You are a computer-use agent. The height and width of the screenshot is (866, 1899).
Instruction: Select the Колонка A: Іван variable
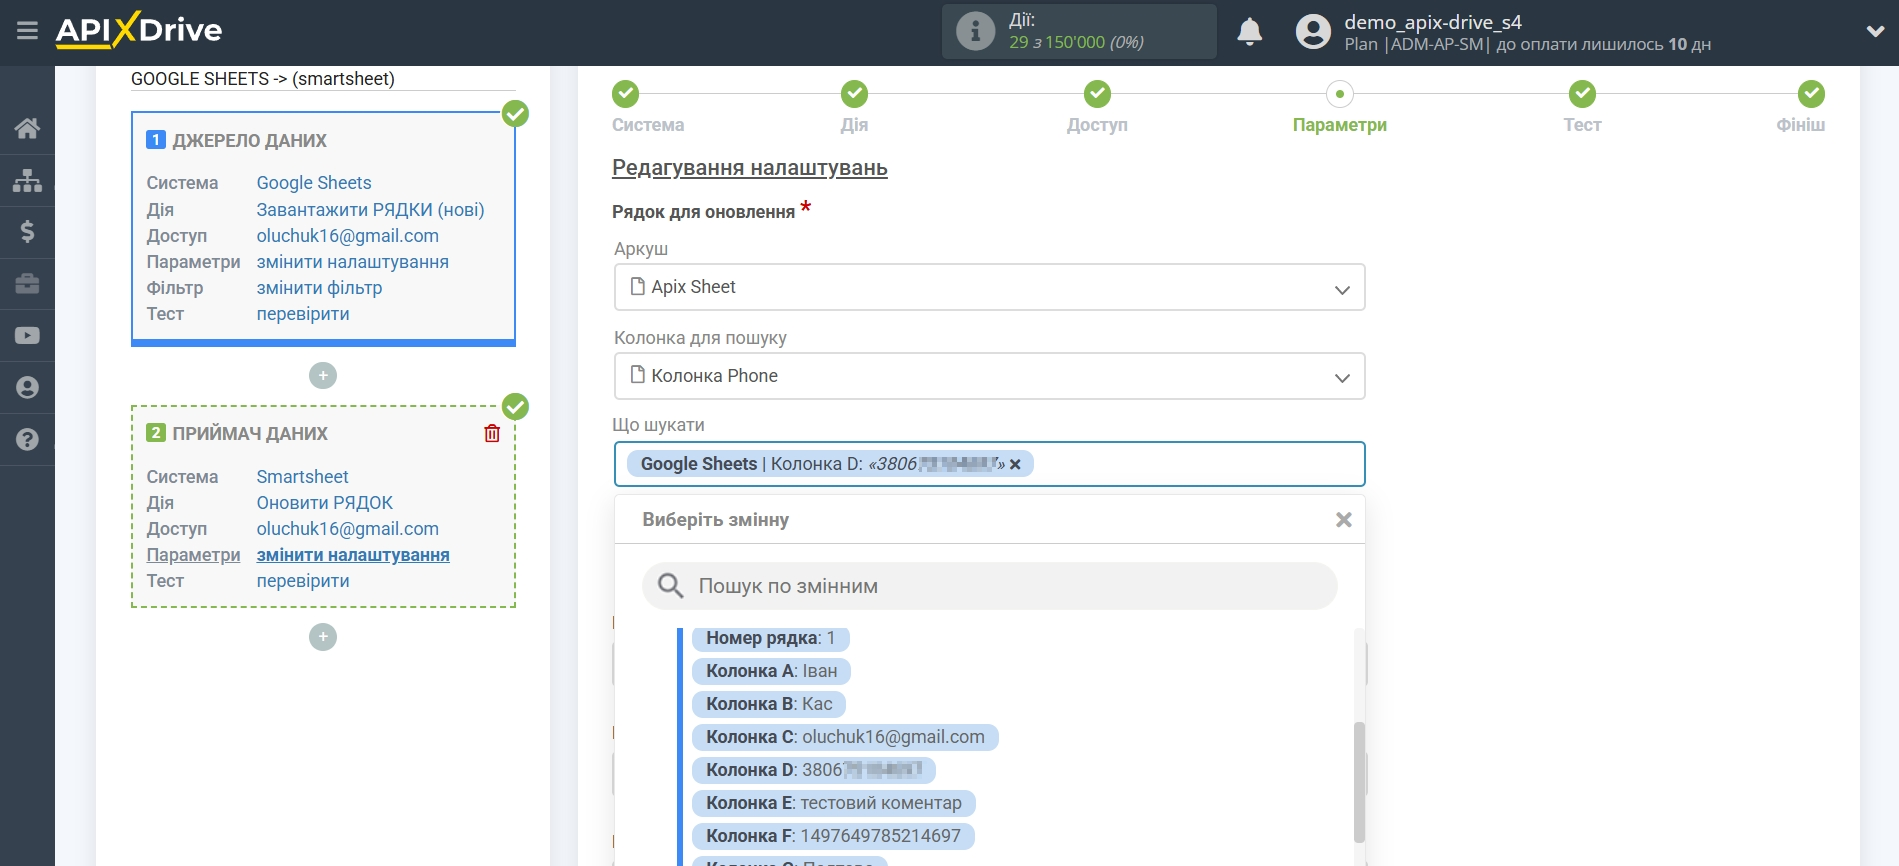pos(771,671)
